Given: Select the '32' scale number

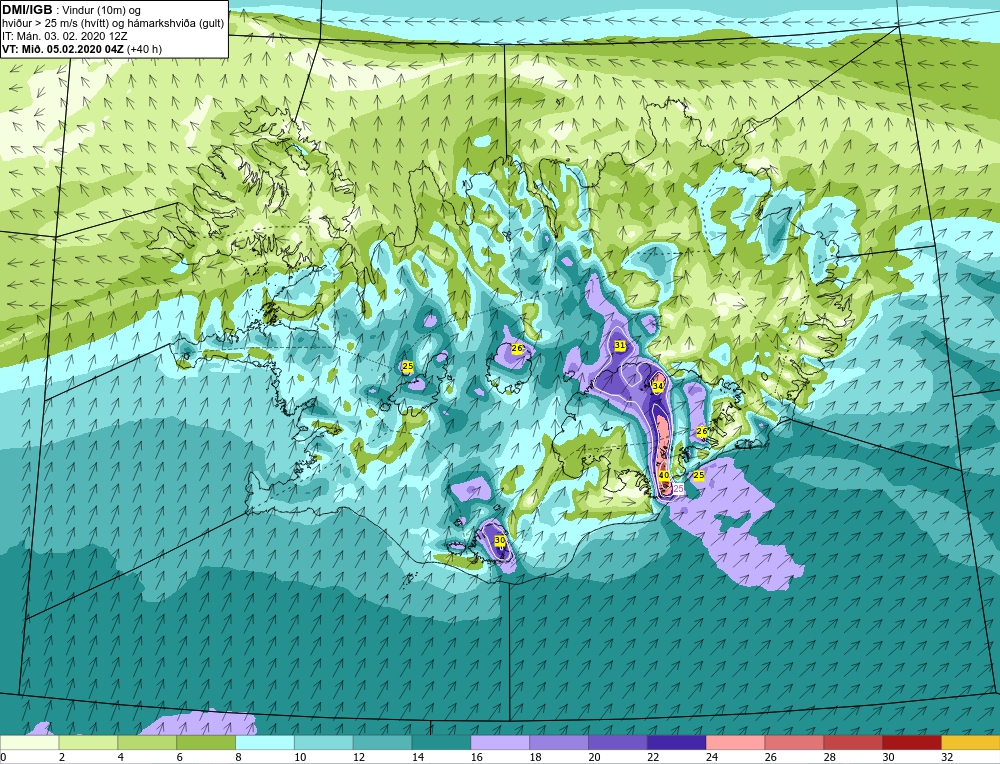Looking at the screenshot, I should pyautogui.click(x=947, y=757).
